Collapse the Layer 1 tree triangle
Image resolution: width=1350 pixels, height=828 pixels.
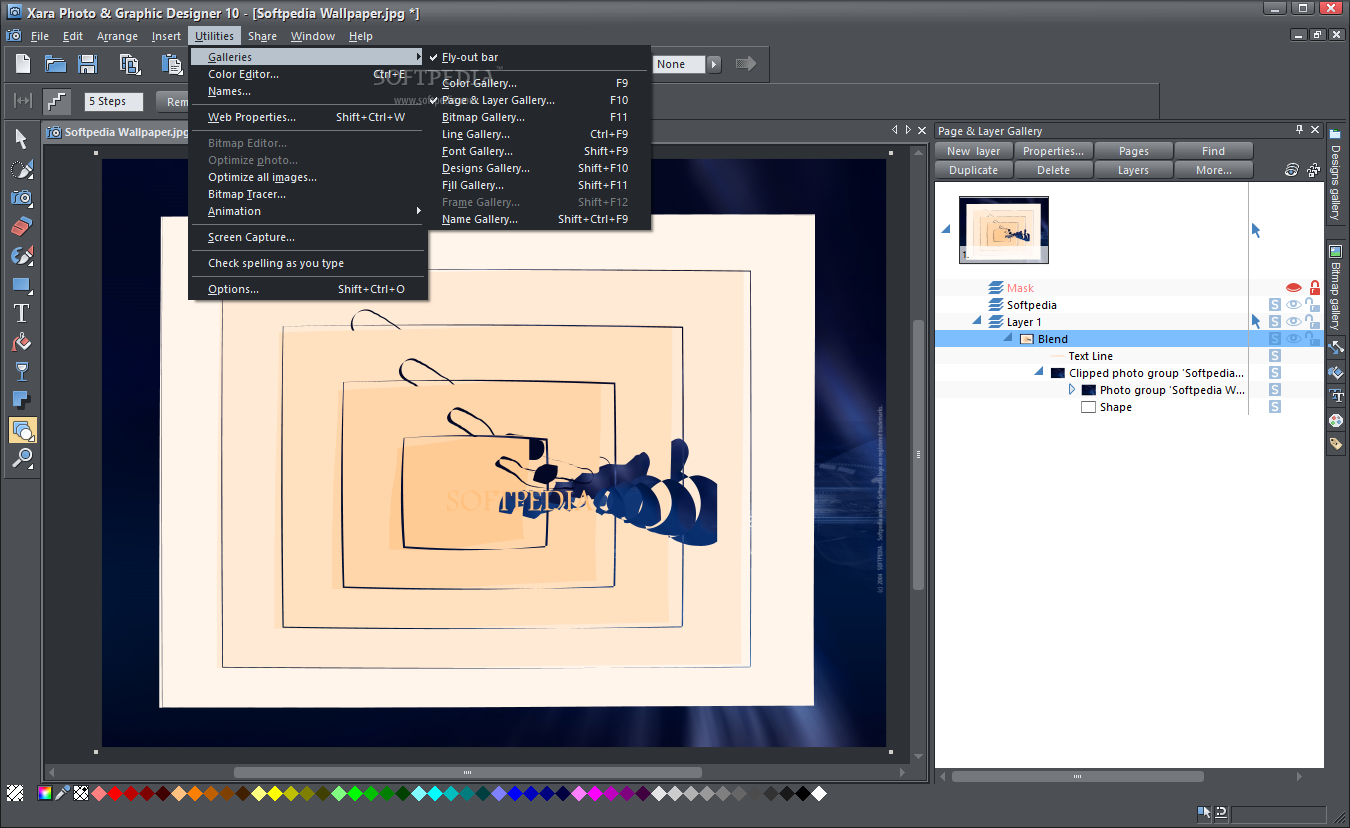pyautogui.click(x=977, y=321)
